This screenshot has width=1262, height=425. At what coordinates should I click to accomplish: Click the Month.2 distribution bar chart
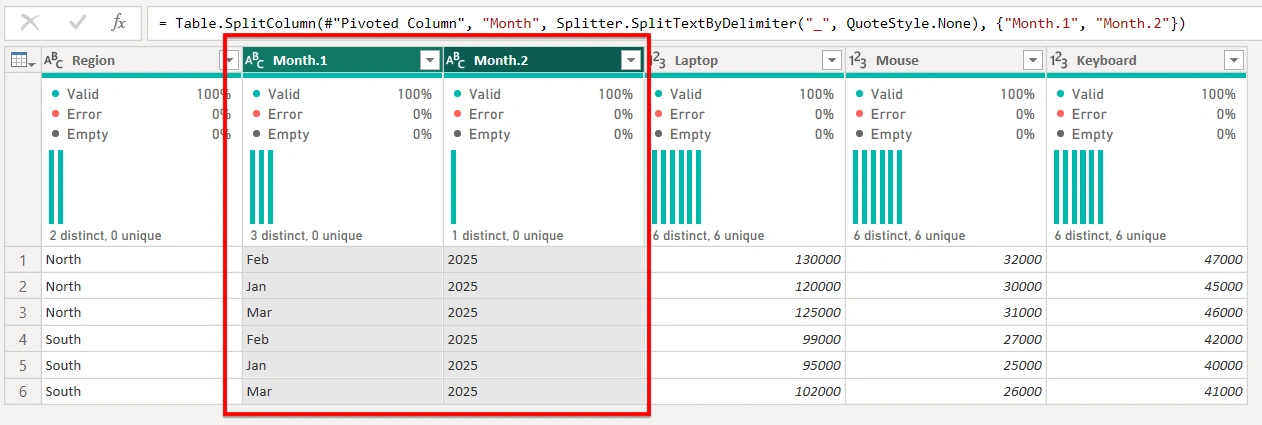[x=453, y=187]
